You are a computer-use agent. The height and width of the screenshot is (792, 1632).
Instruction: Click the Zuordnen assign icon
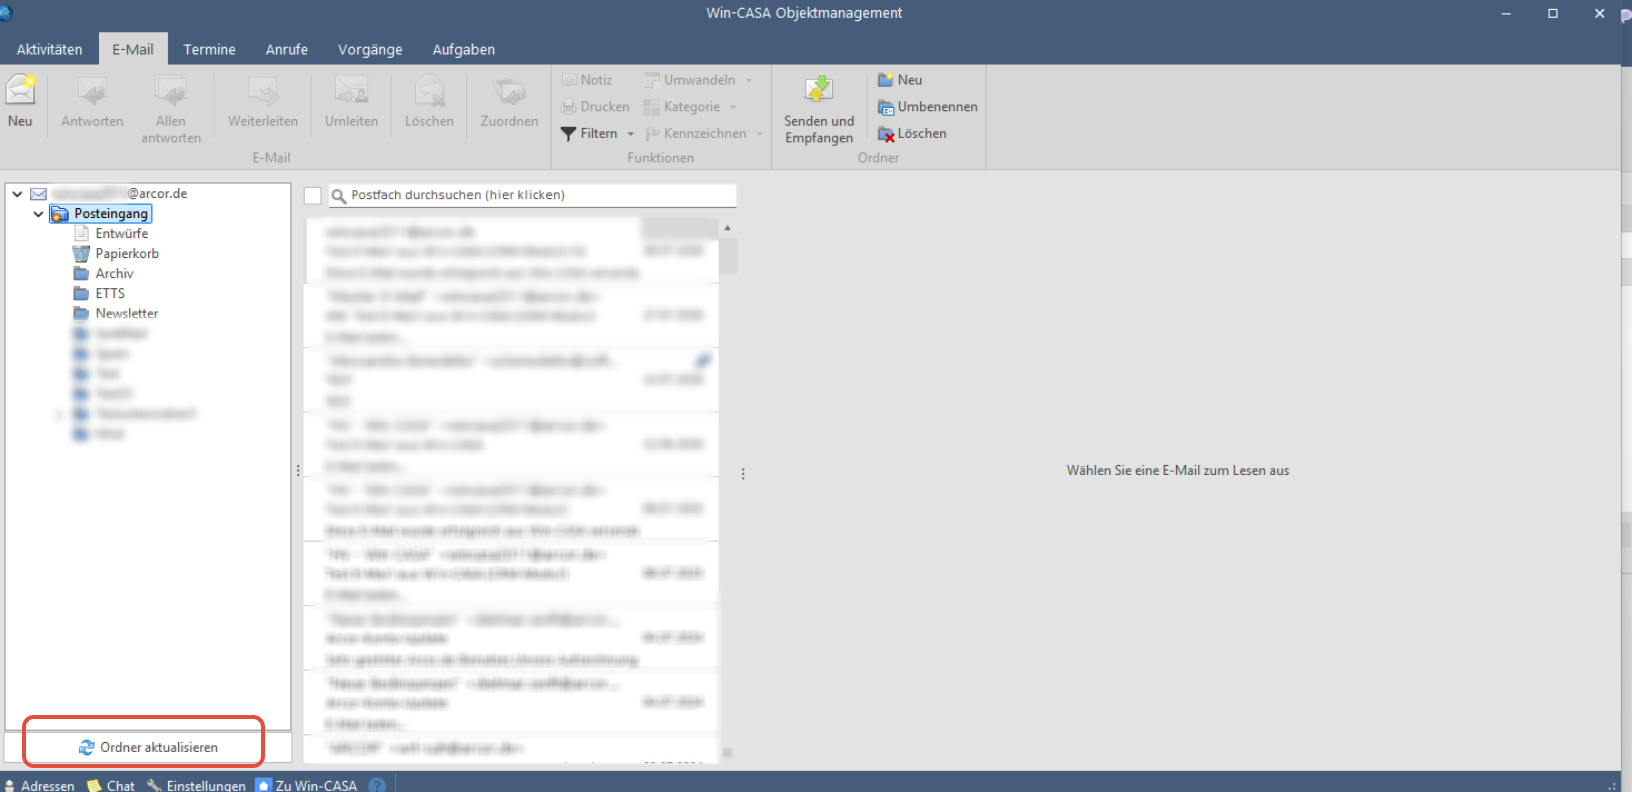(509, 92)
